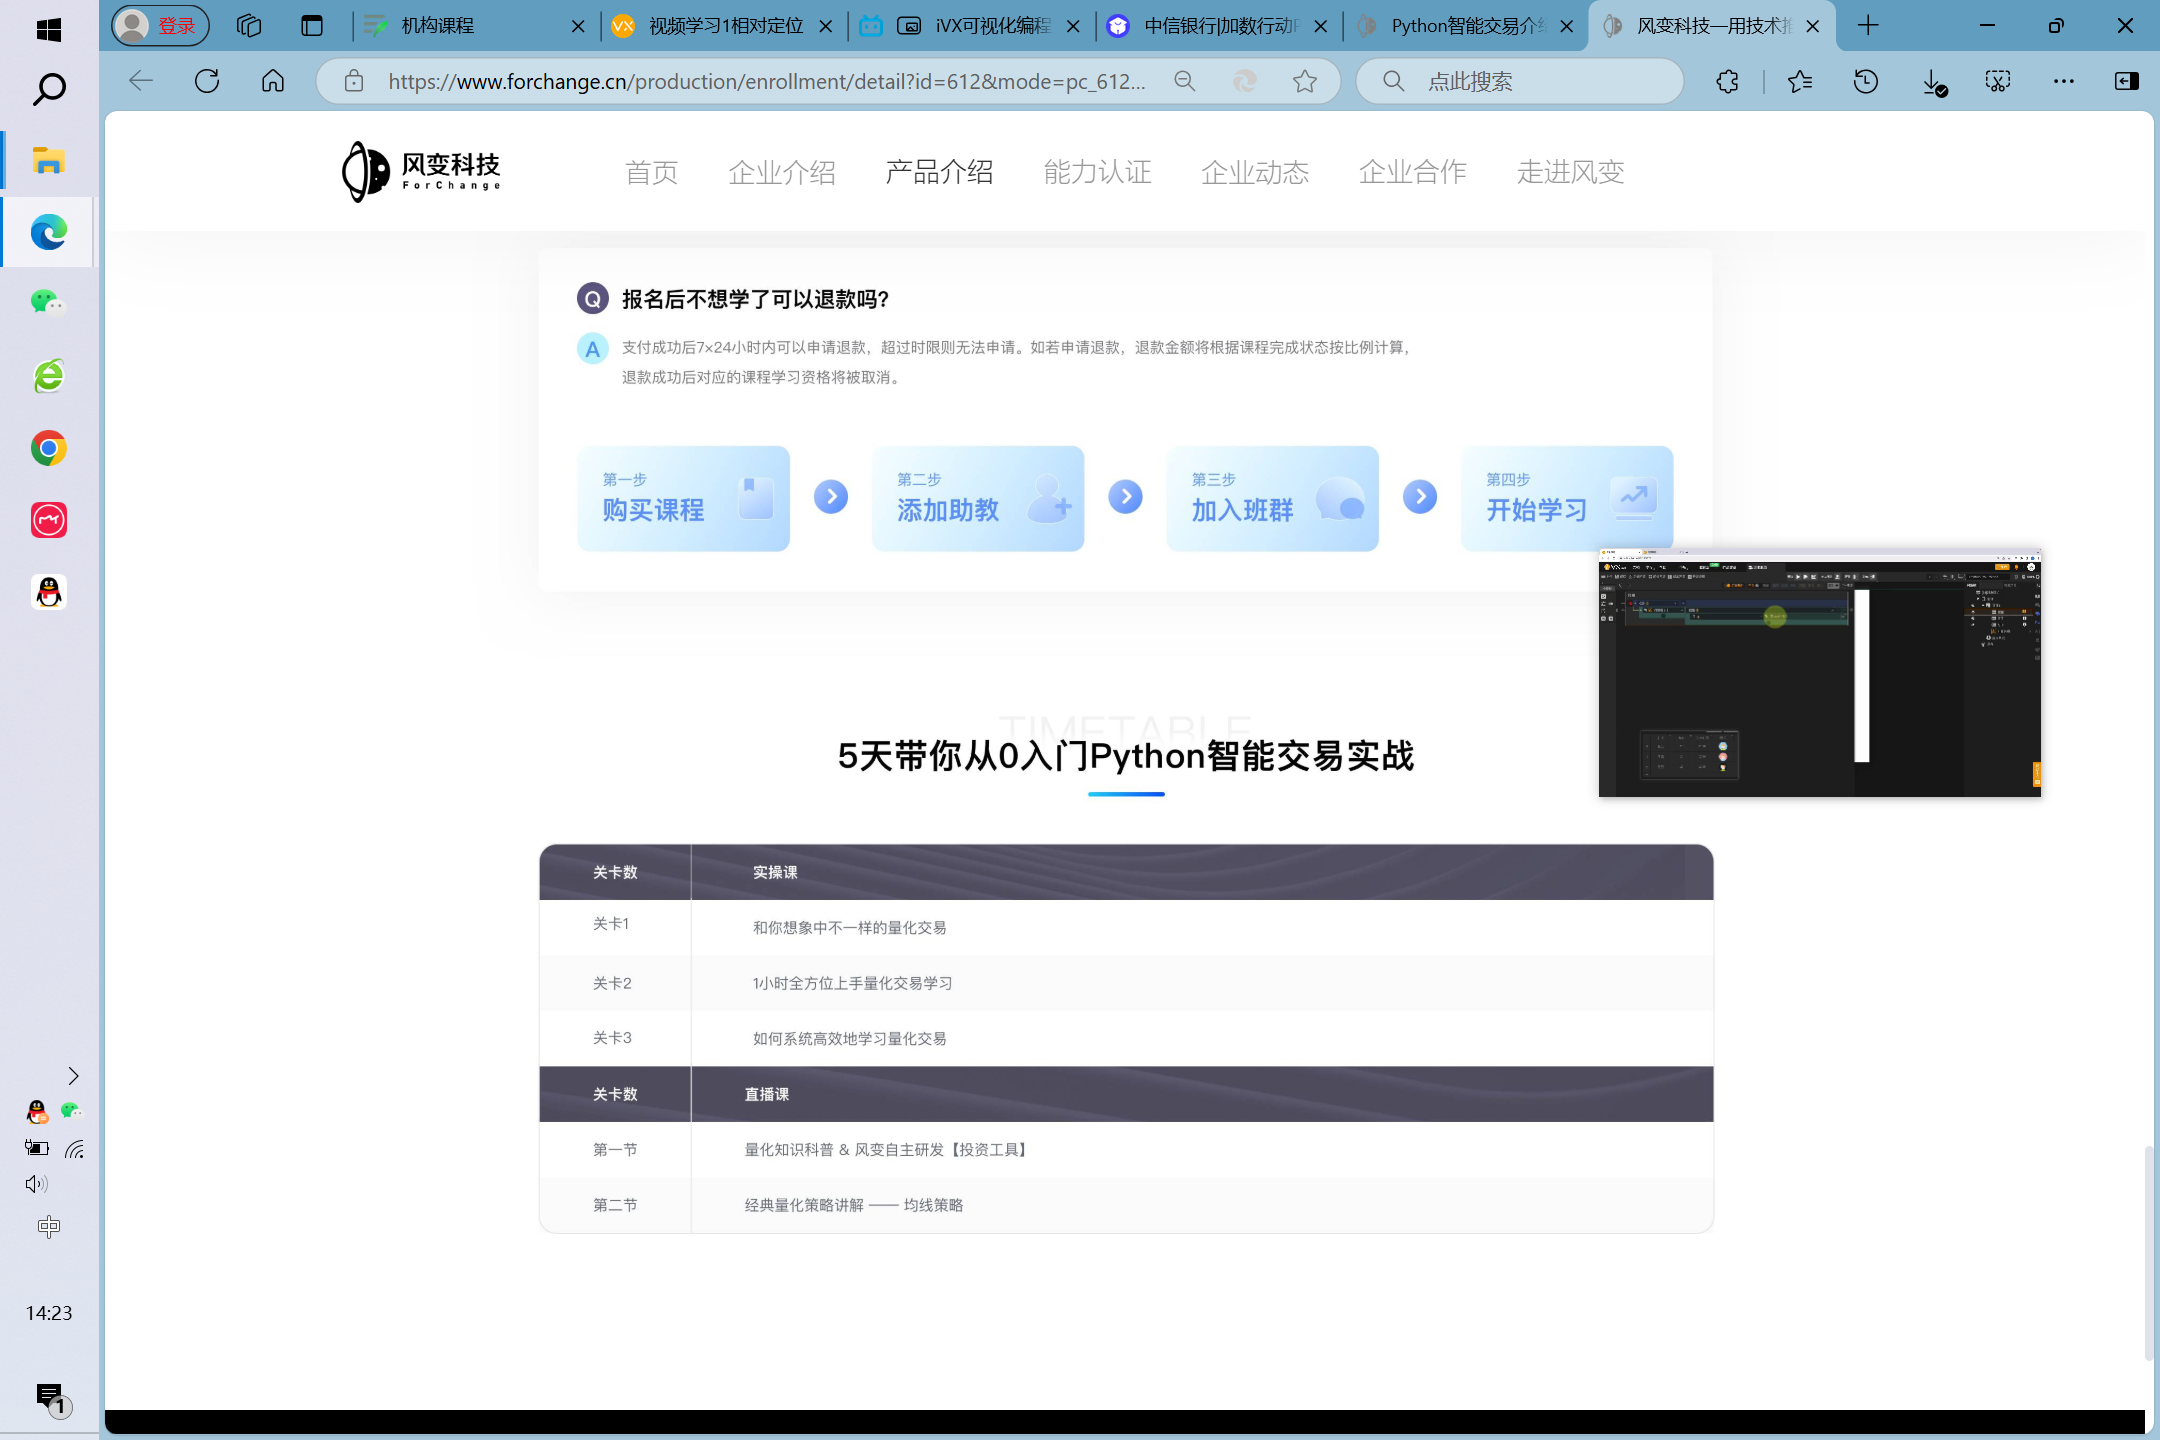Open page zoom control icon
The width and height of the screenshot is (2160, 1440).
pos(1185,81)
